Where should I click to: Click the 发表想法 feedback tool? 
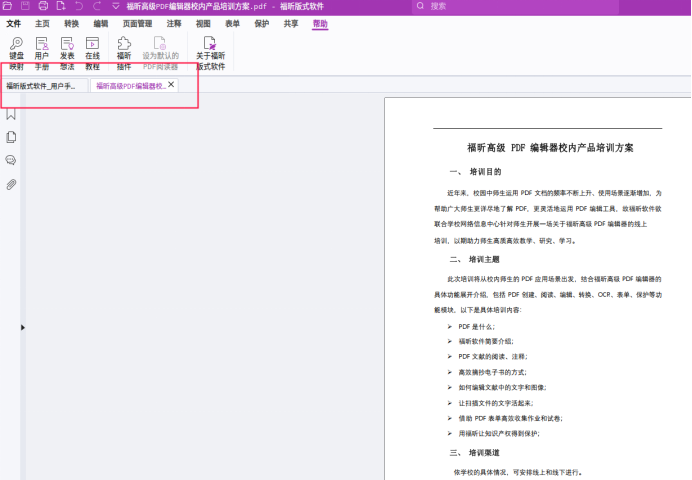(67, 53)
